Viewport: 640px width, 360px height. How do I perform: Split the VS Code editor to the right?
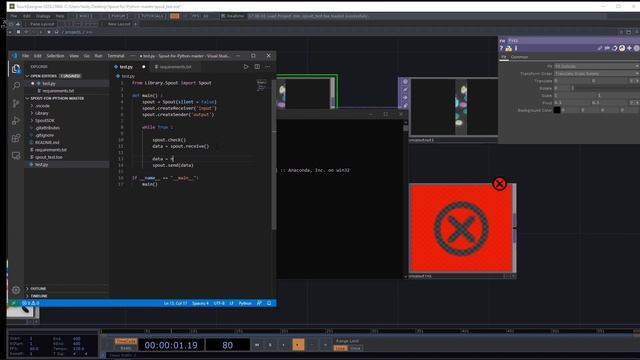pyautogui.click(x=257, y=67)
